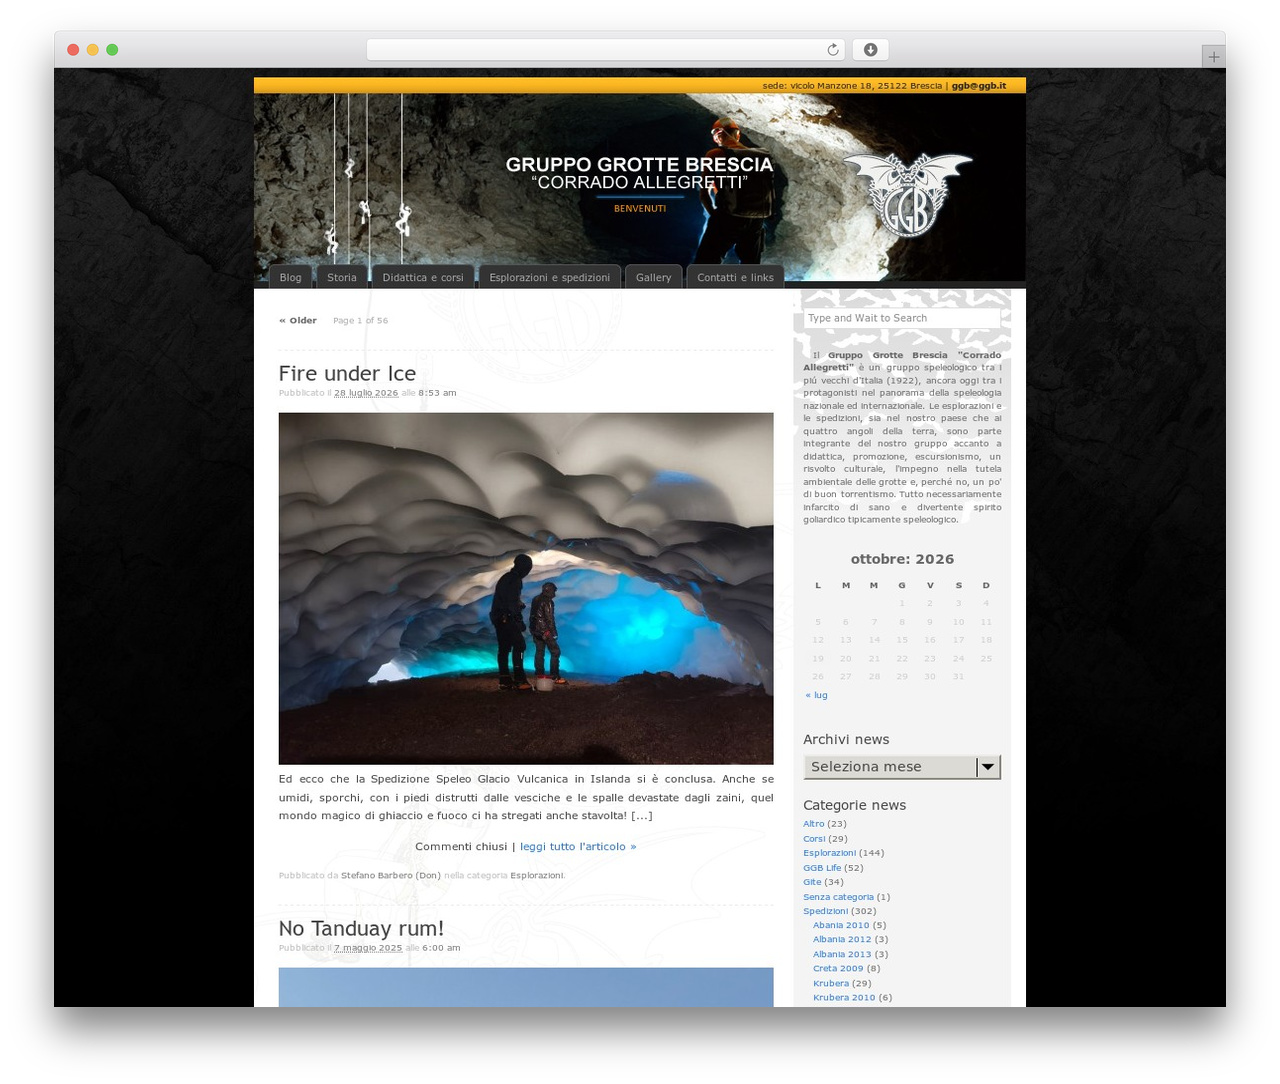Open the Albania 2013 subcategory

click(x=842, y=954)
